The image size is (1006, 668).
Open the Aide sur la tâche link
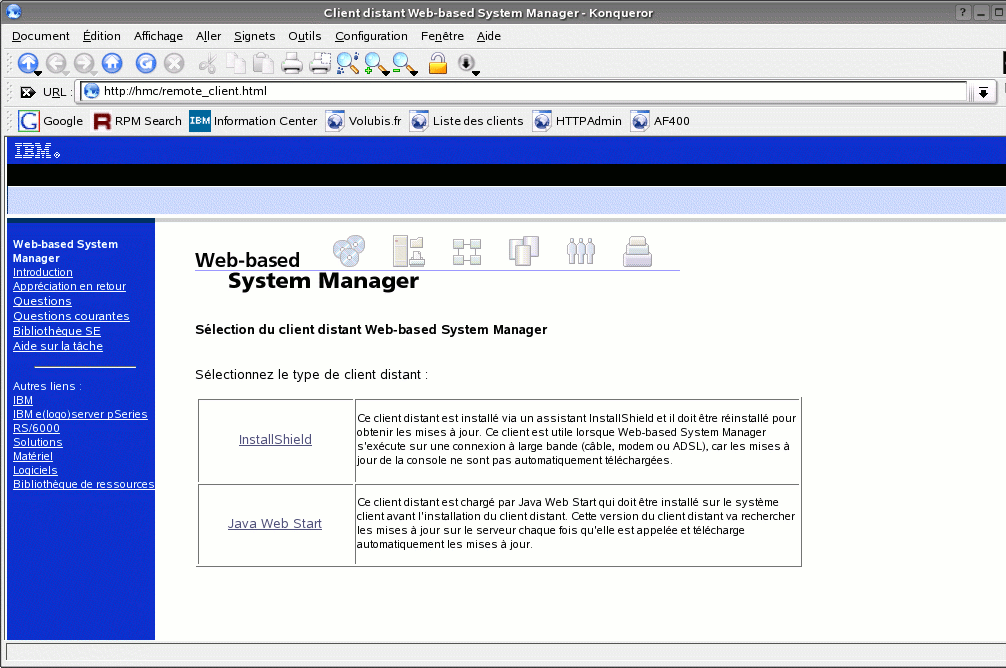(58, 346)
